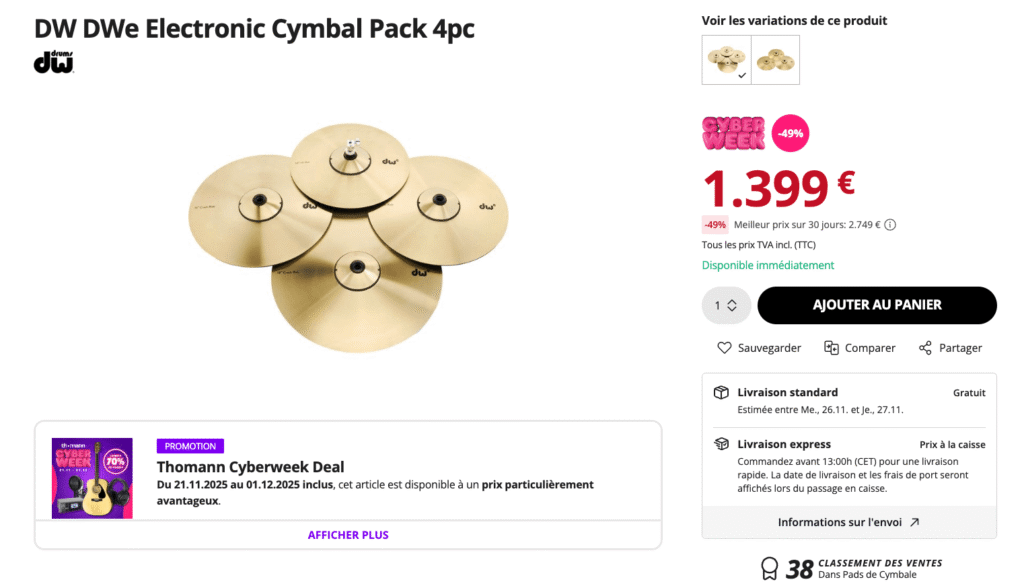Click the heart icon to save product
Image resolution: width=1024 pixels, height=588 pixels.
coord(724,347)
